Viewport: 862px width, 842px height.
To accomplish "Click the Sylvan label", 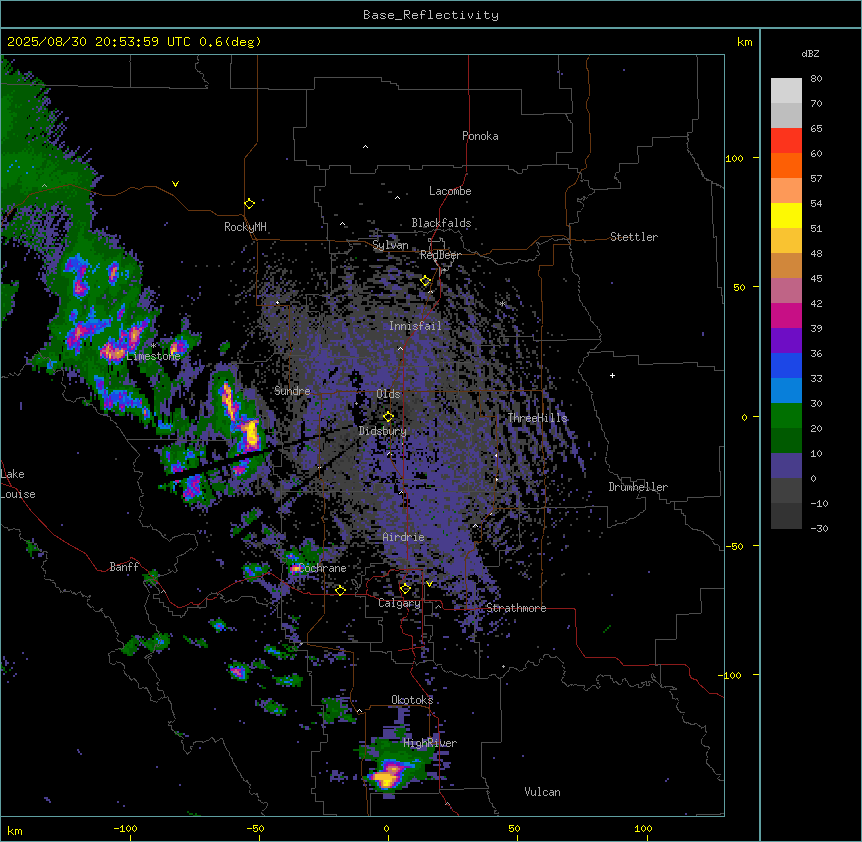I will (x=390, y=245).
